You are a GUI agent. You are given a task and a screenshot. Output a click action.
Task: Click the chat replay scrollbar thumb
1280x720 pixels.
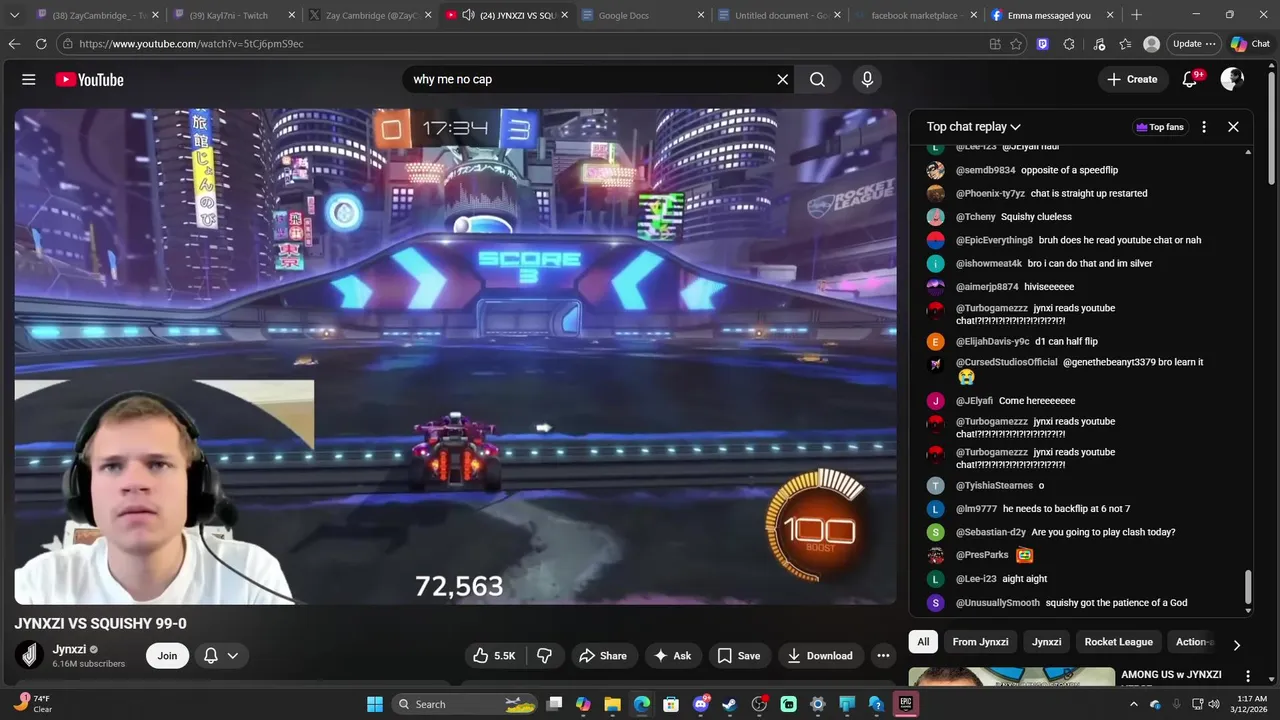tap(1247, 588)
